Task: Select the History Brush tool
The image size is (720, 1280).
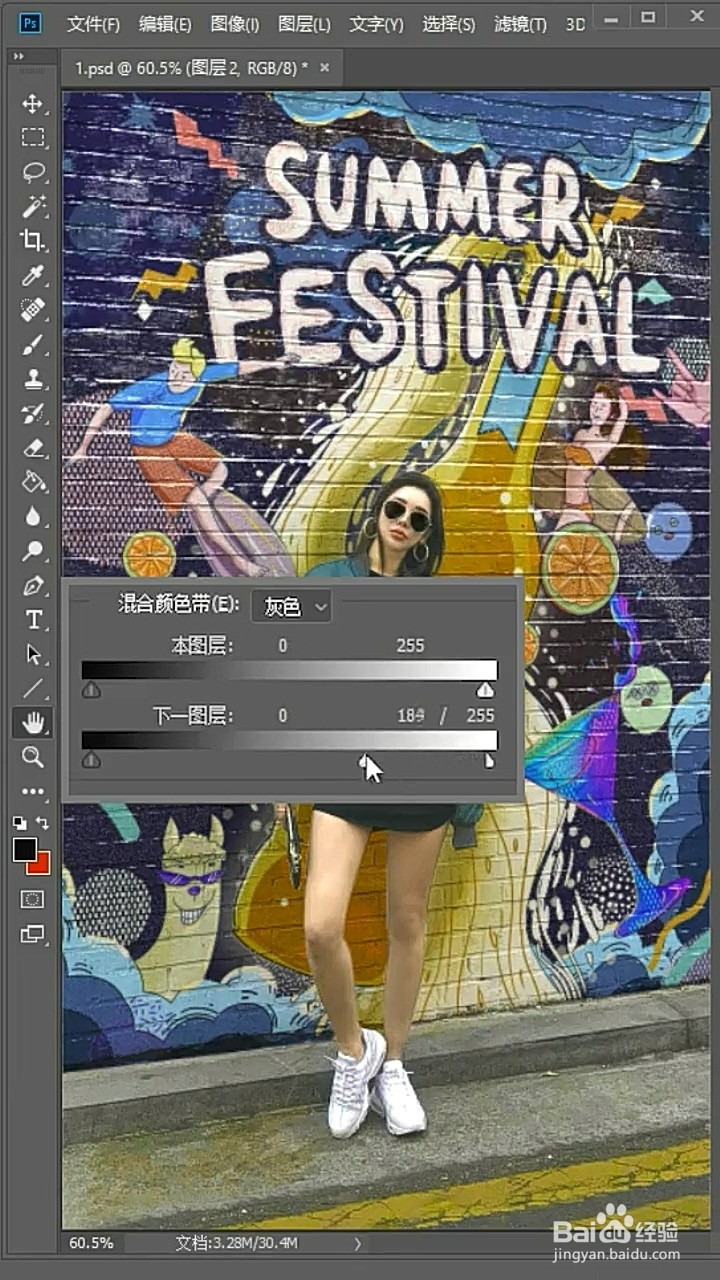Action: point(33,413)
